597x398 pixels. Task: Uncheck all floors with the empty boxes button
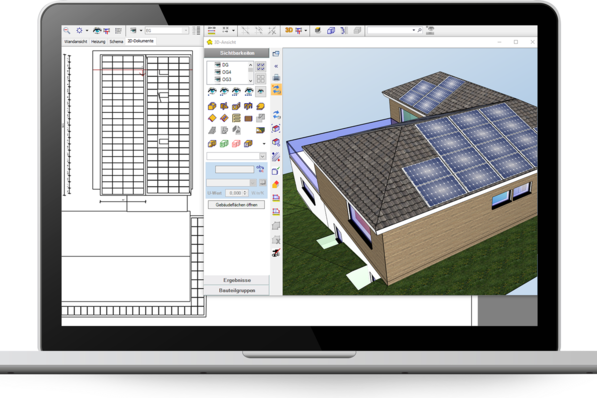(x=260, y=79)
